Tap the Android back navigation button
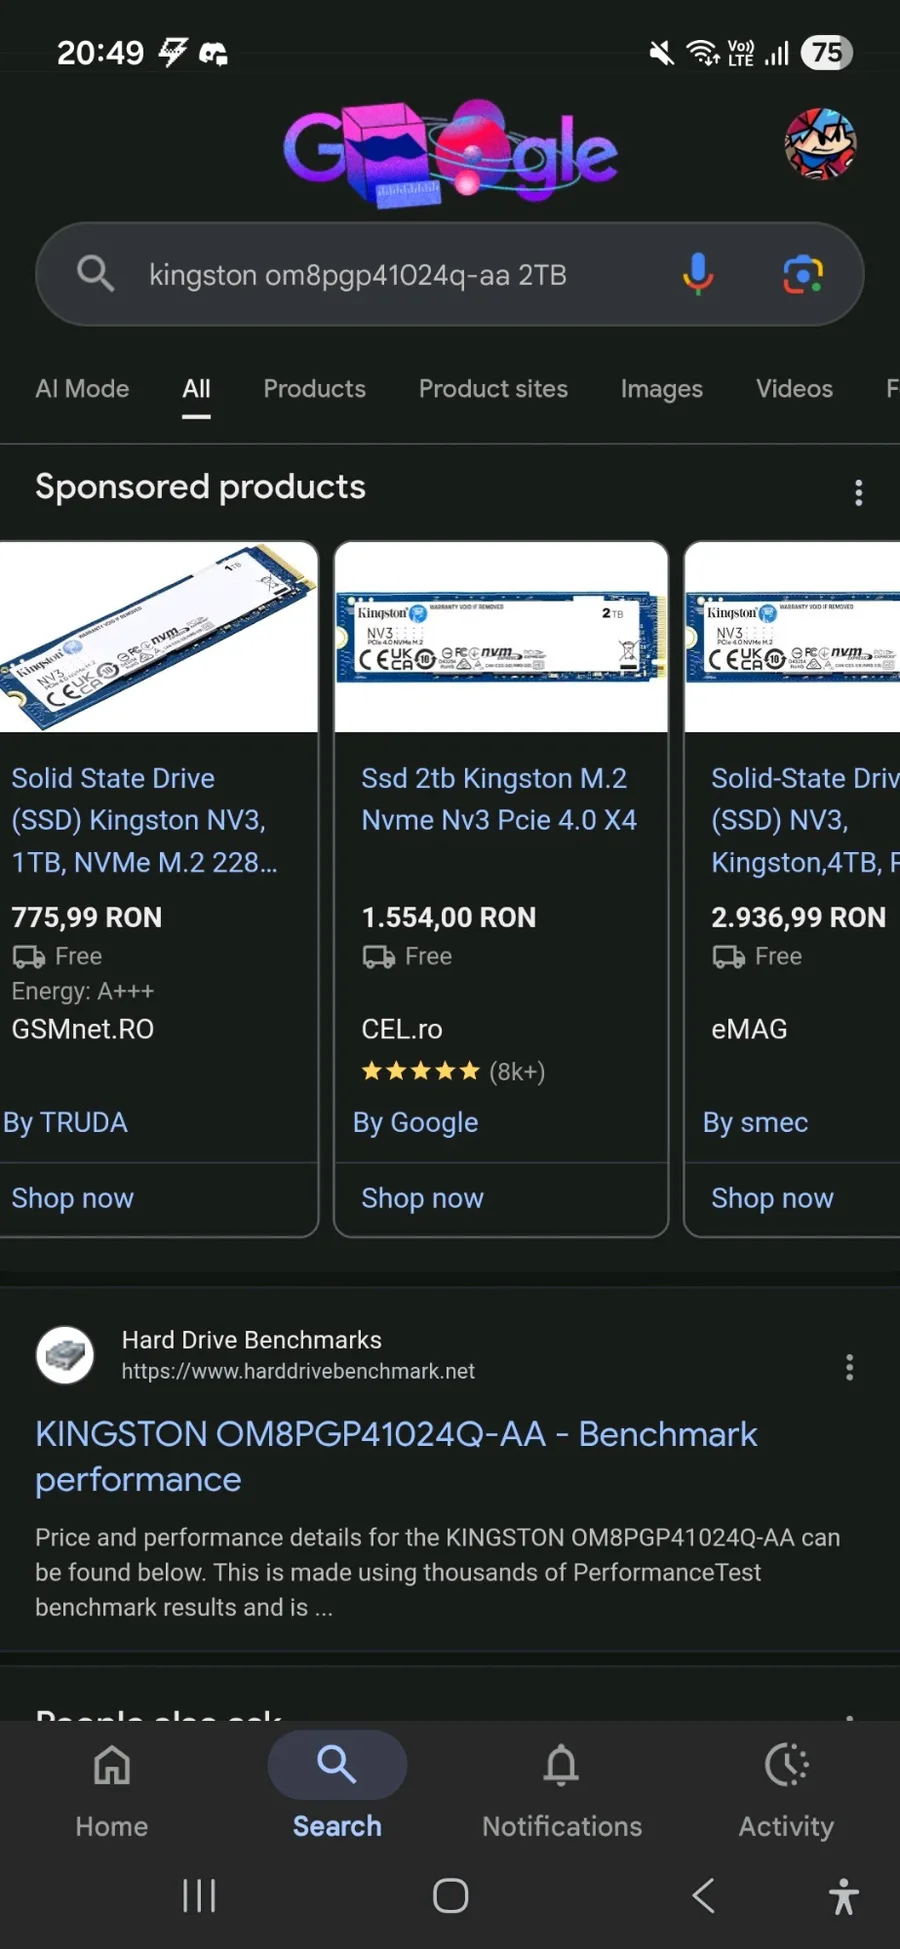The width and height of the screenshot is (900, 1949). (704, 1895)
